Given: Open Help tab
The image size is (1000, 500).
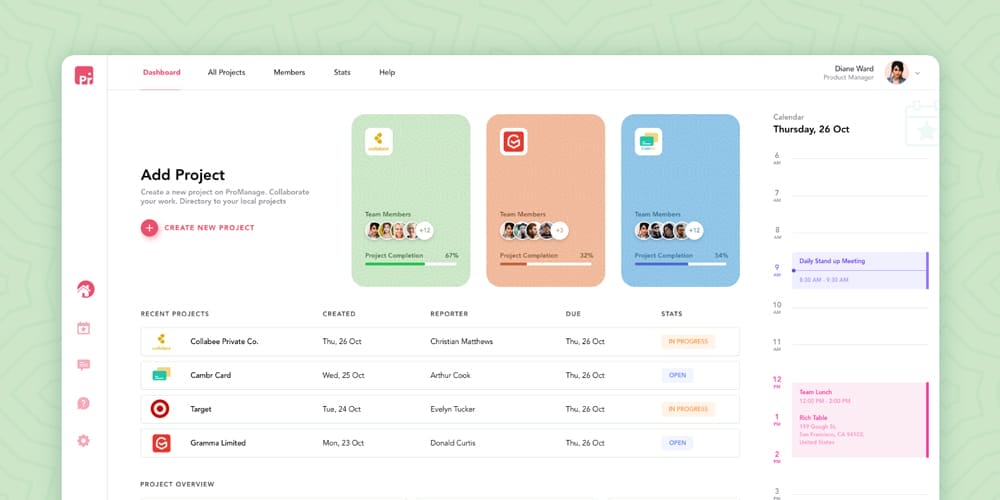Looking at the screenshot, I should coord(387,73).
